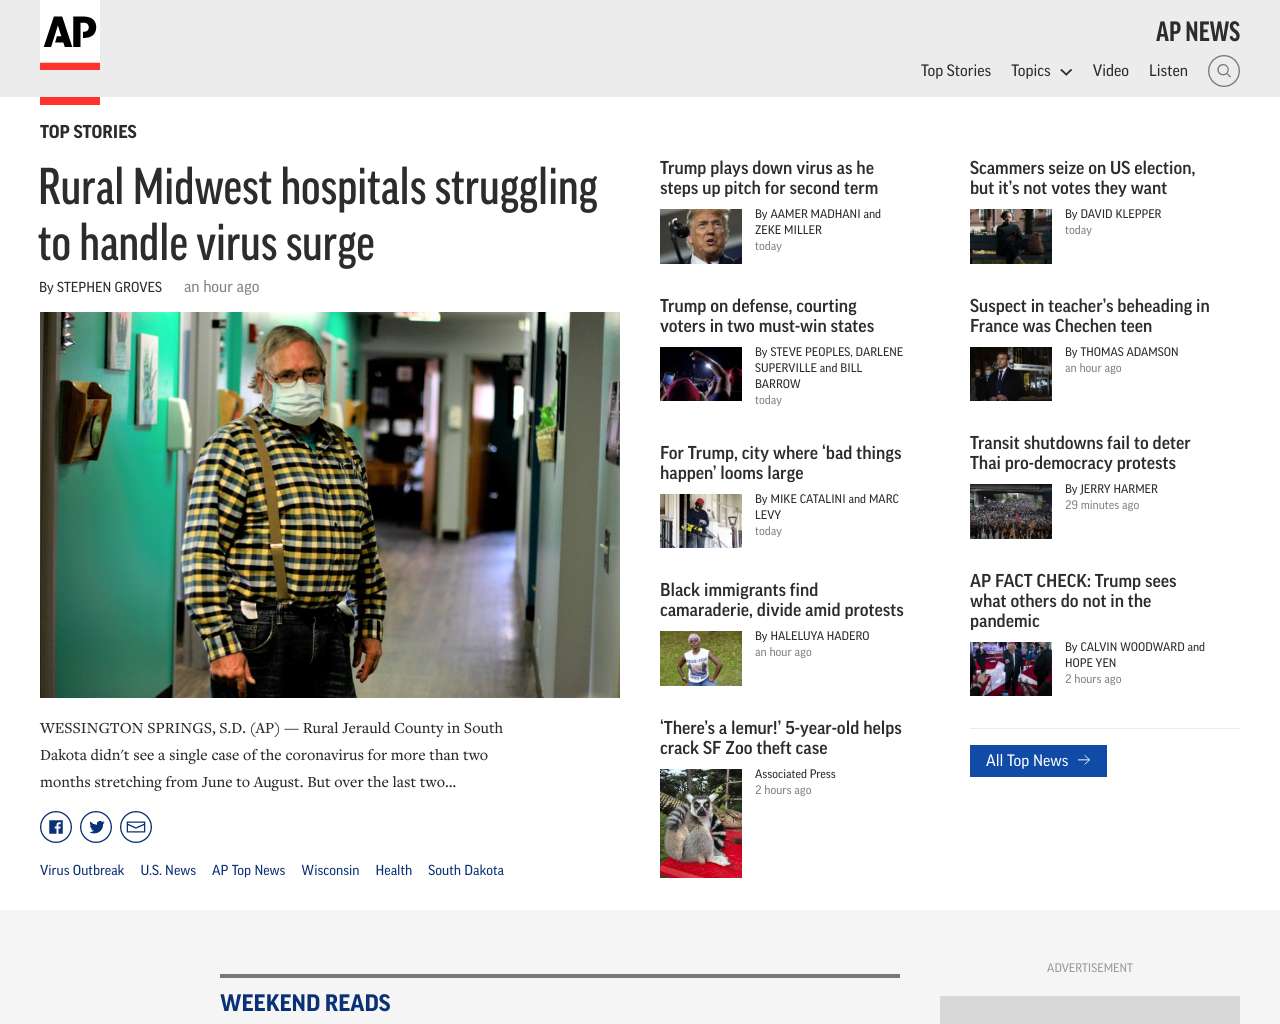1280x1024 pixels.
Task: Share story via email envelope icon
Action: tap(136, 827)
